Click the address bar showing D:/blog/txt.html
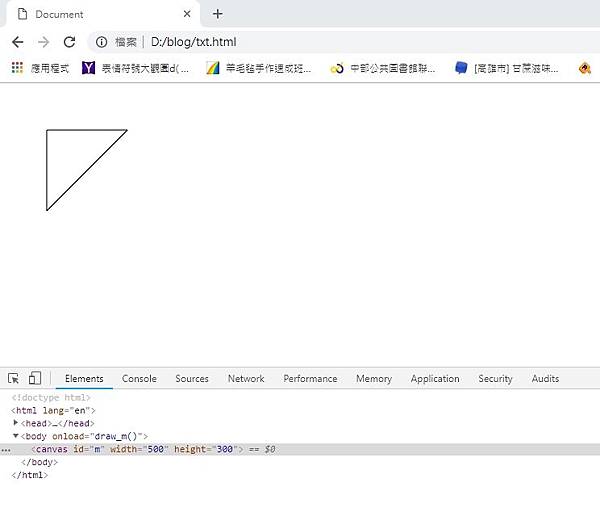600x529 pixels. (x=344, y=42)
